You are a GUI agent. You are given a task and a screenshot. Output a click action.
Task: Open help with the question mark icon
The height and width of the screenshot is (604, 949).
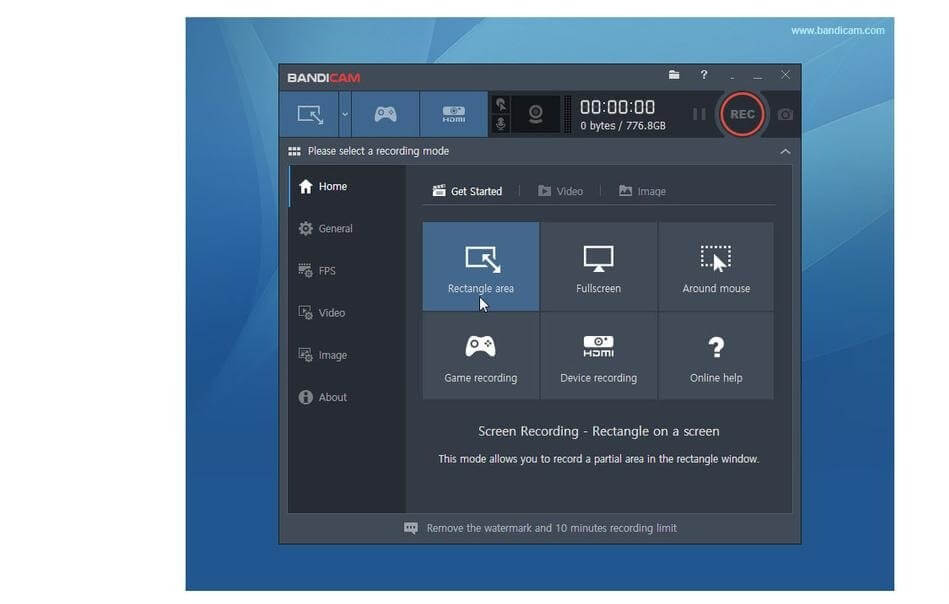(x=703, y=74)
